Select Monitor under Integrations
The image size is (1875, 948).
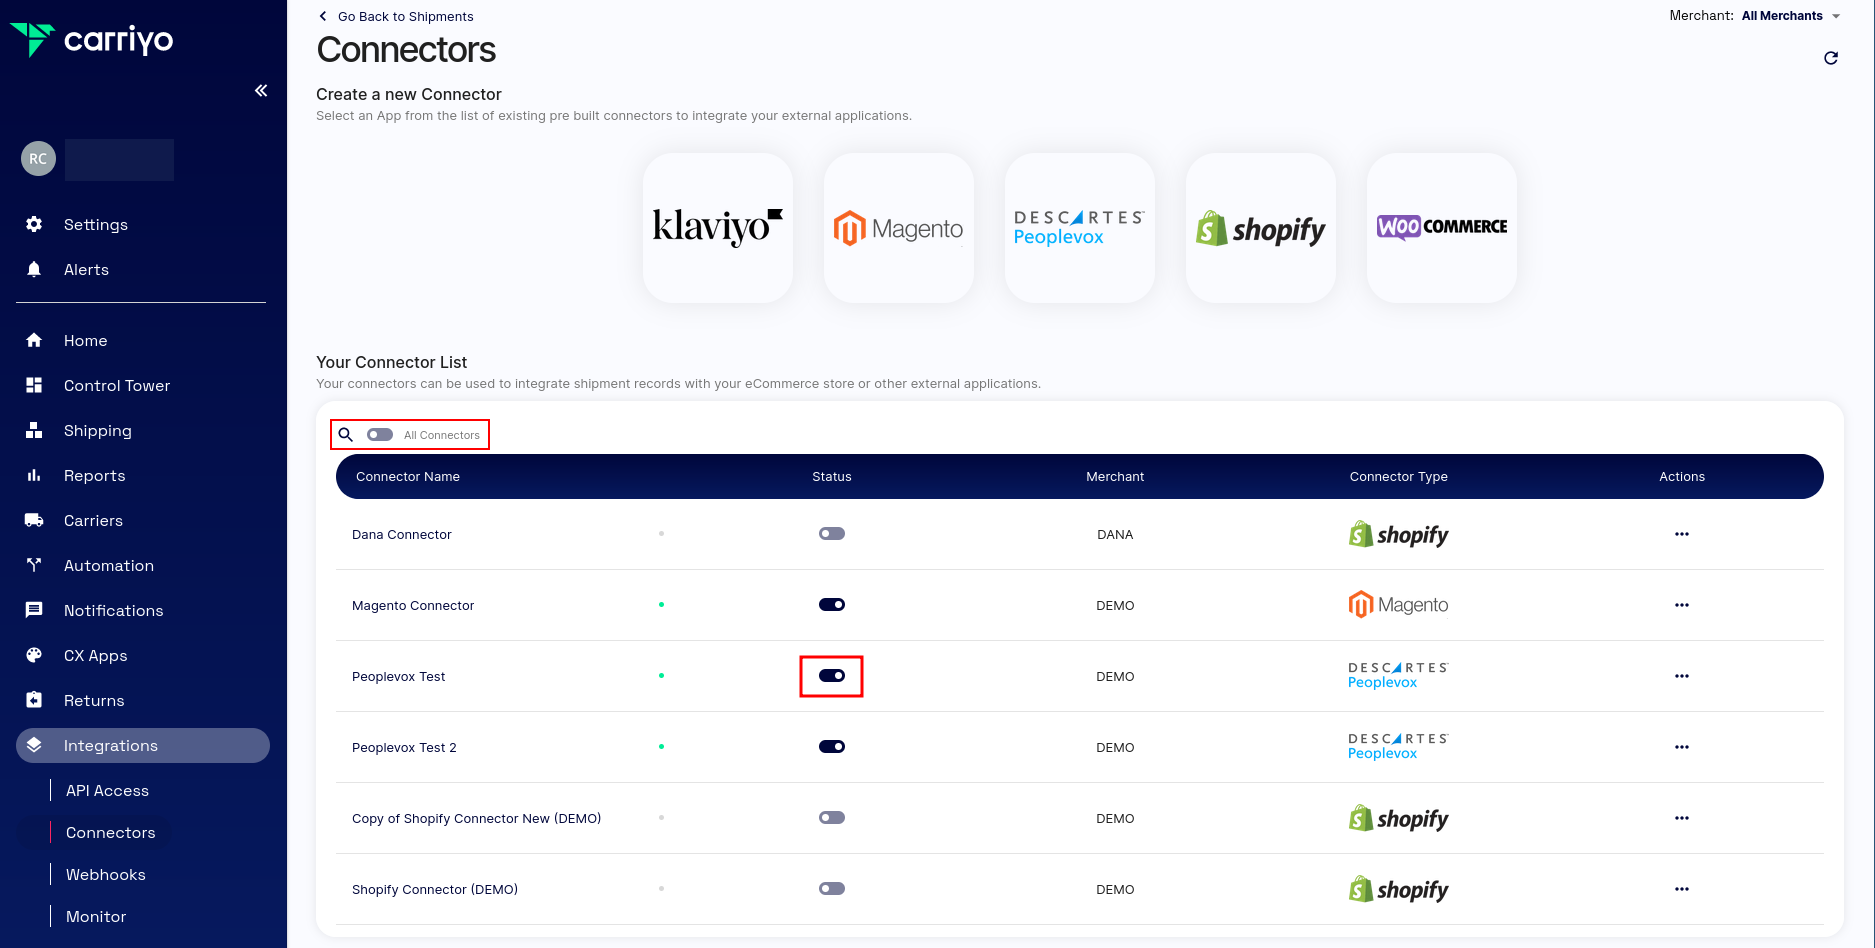(96, 917)
